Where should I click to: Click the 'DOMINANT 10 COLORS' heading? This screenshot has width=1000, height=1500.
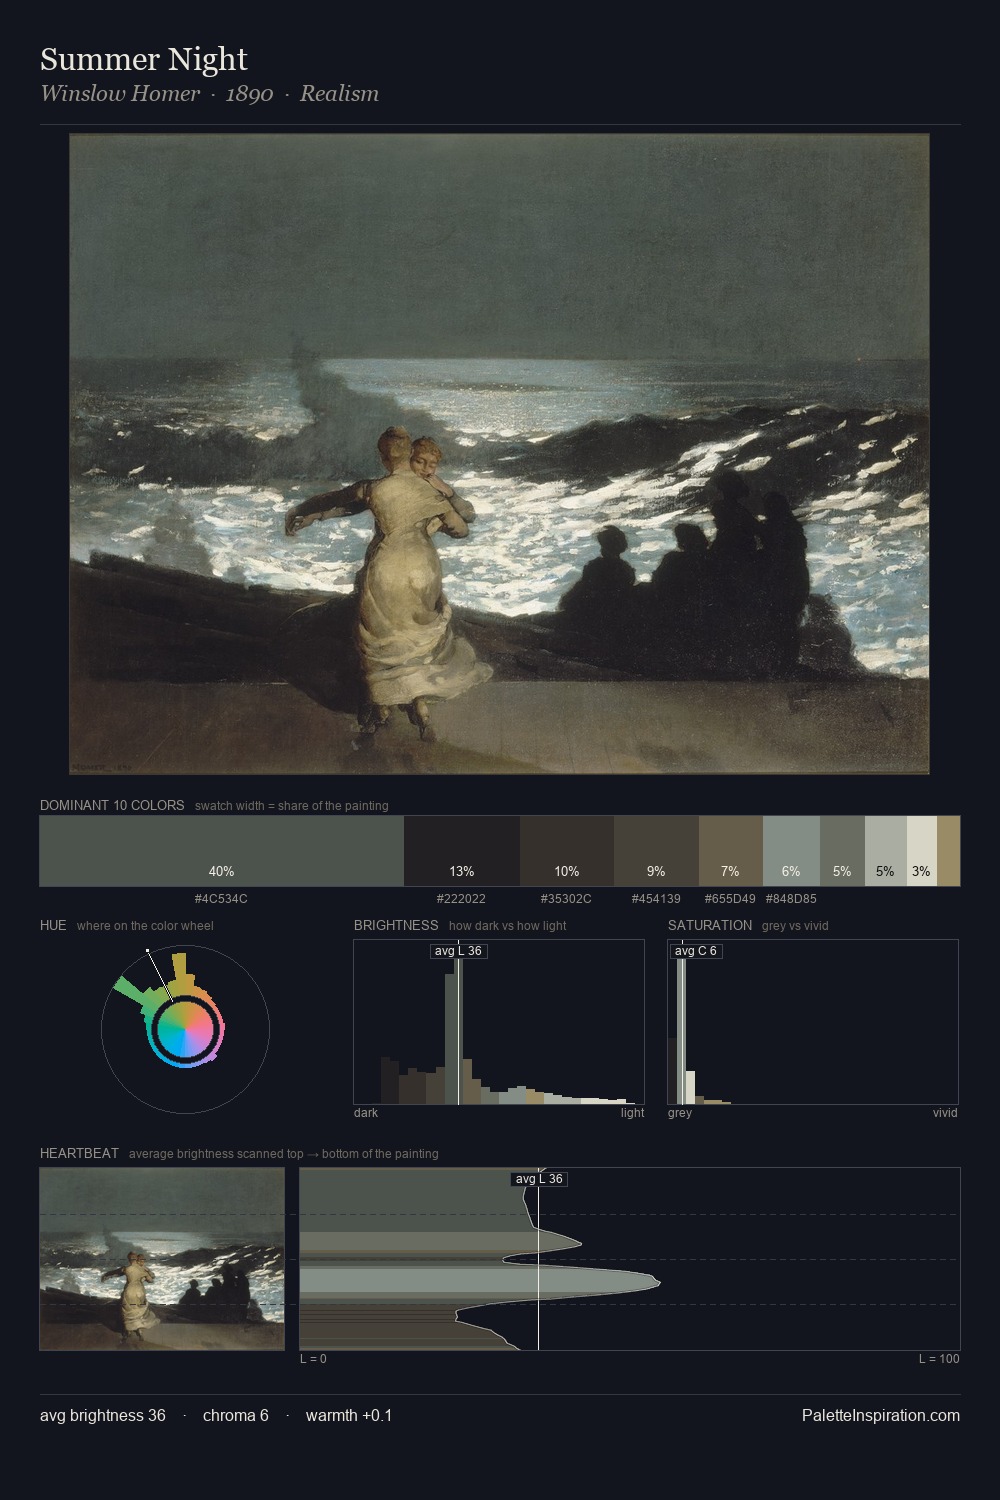[x=112, y=805]
